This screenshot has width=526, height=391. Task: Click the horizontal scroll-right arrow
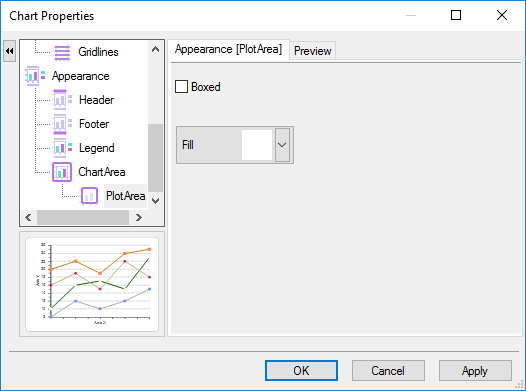(x=139, y=218)
